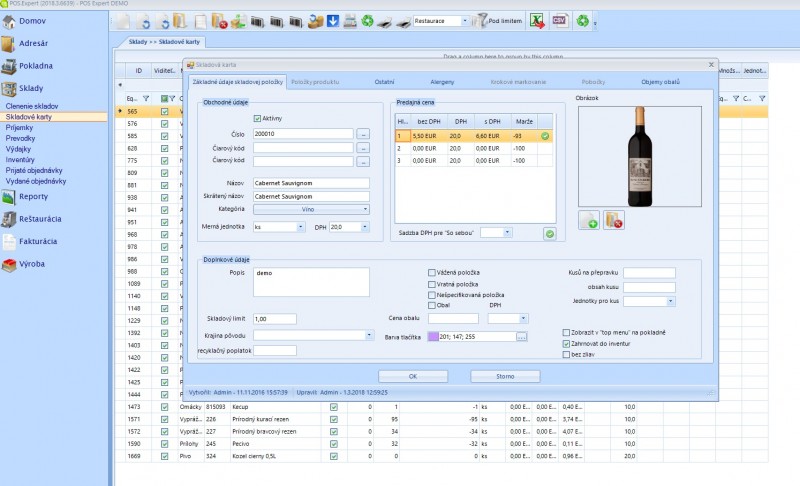Uncheck Zahrnovat do inventur checkbox
Image resolution: width=800 pixels, height=486 pixels.
566,343
